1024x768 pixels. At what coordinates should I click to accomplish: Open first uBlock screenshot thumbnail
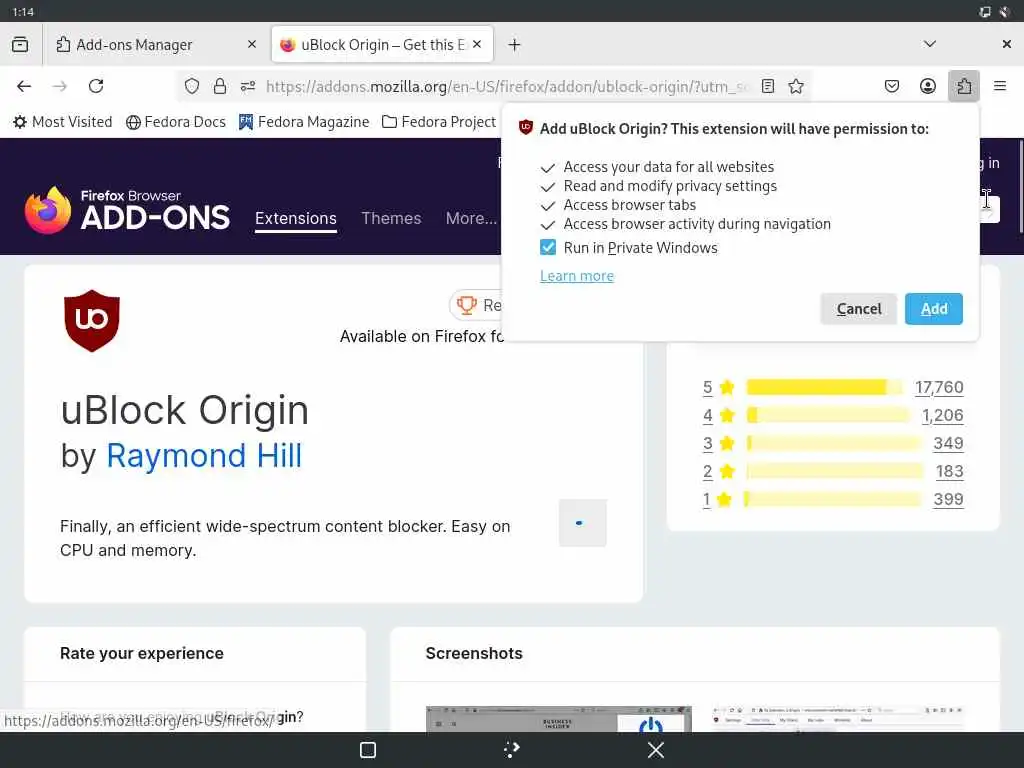(x=558, y=718)
